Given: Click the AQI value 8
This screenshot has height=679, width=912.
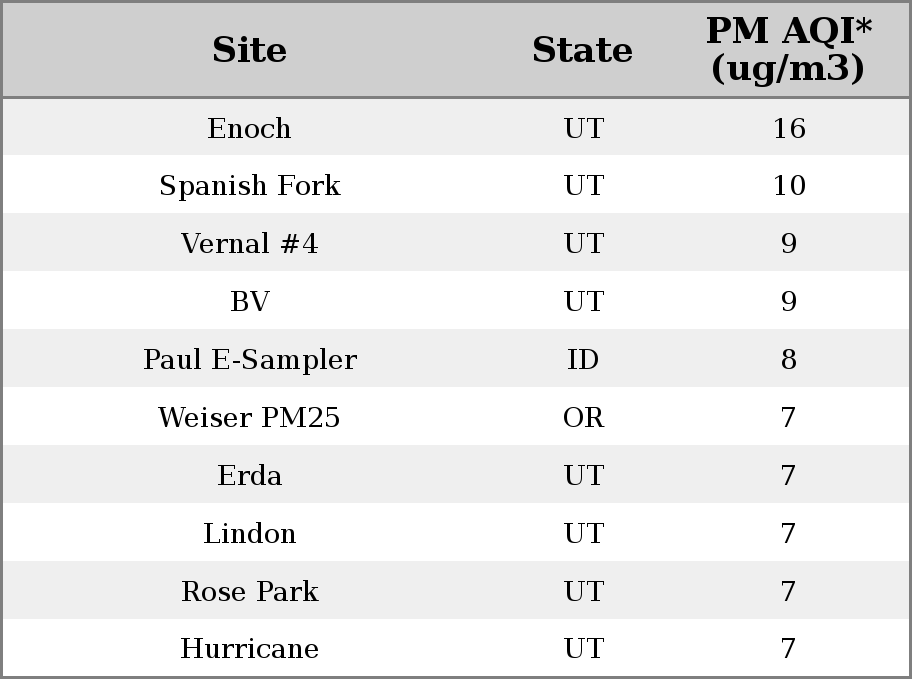Looking at the screenshot, I should pos(789,360).
